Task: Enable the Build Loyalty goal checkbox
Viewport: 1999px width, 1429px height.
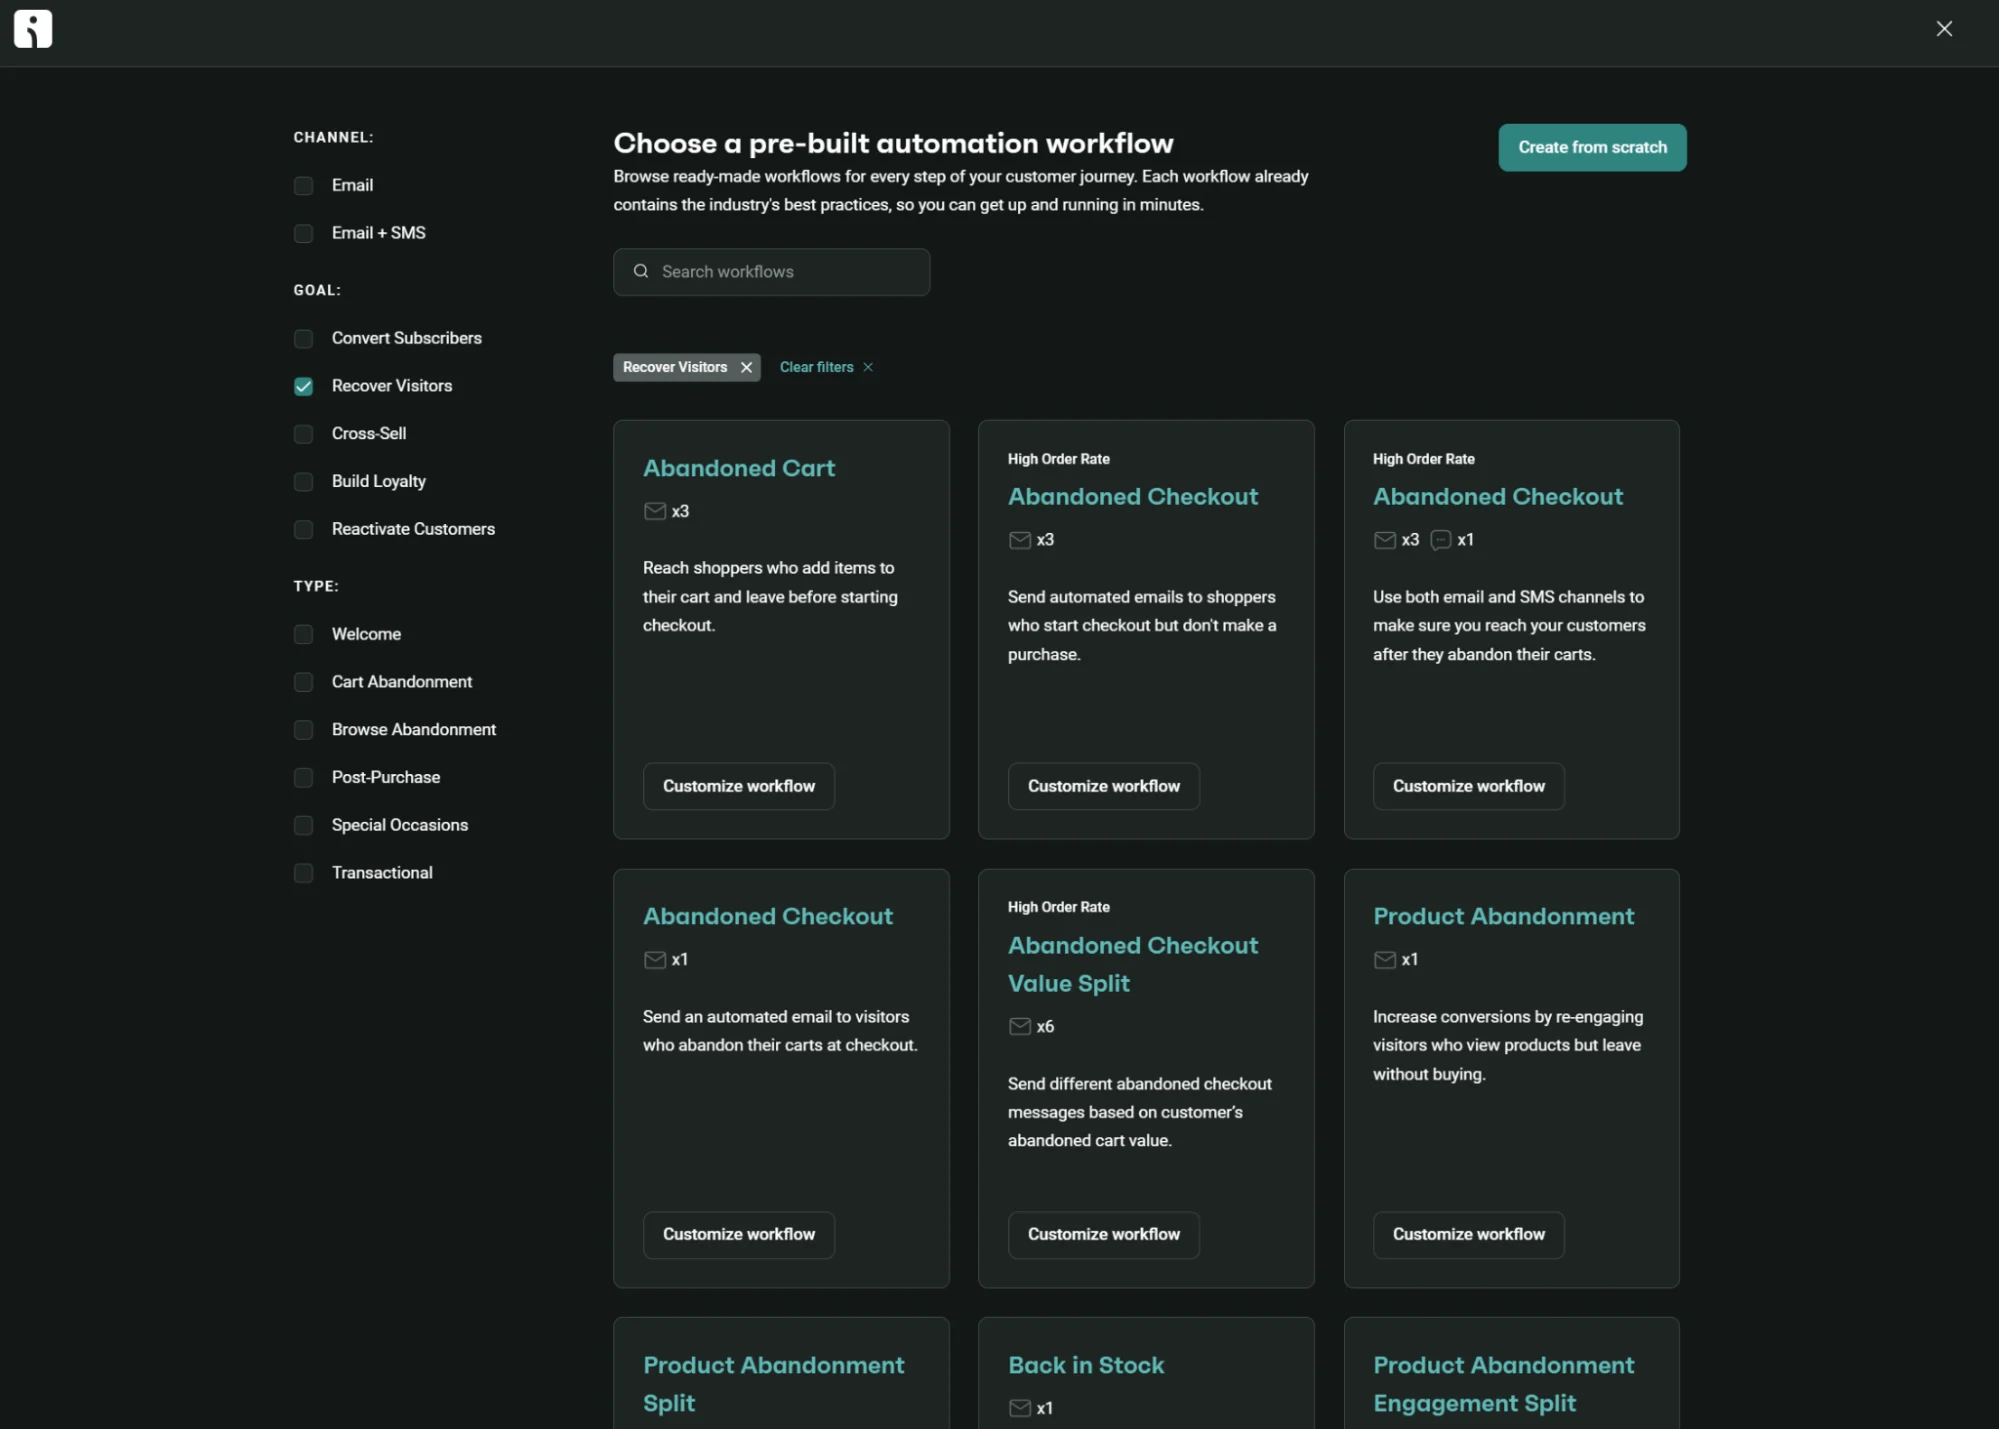Action: tap(304, 482)
